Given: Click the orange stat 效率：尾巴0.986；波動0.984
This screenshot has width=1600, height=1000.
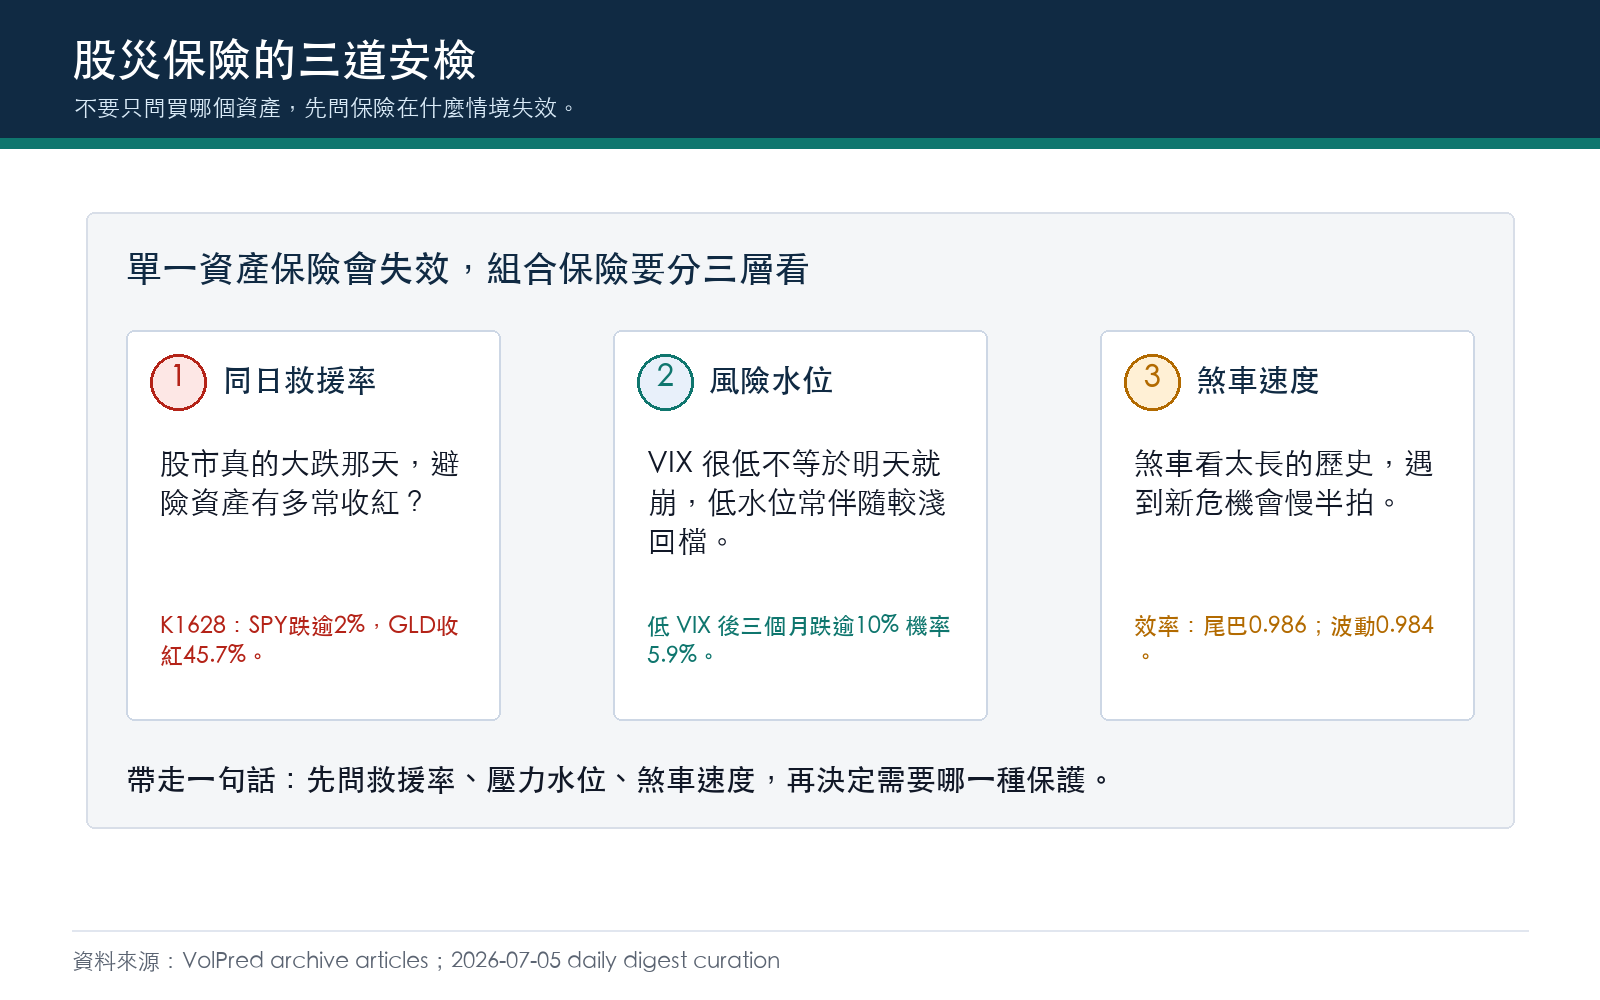Looking at the screenshot, I should [1284, 640].
